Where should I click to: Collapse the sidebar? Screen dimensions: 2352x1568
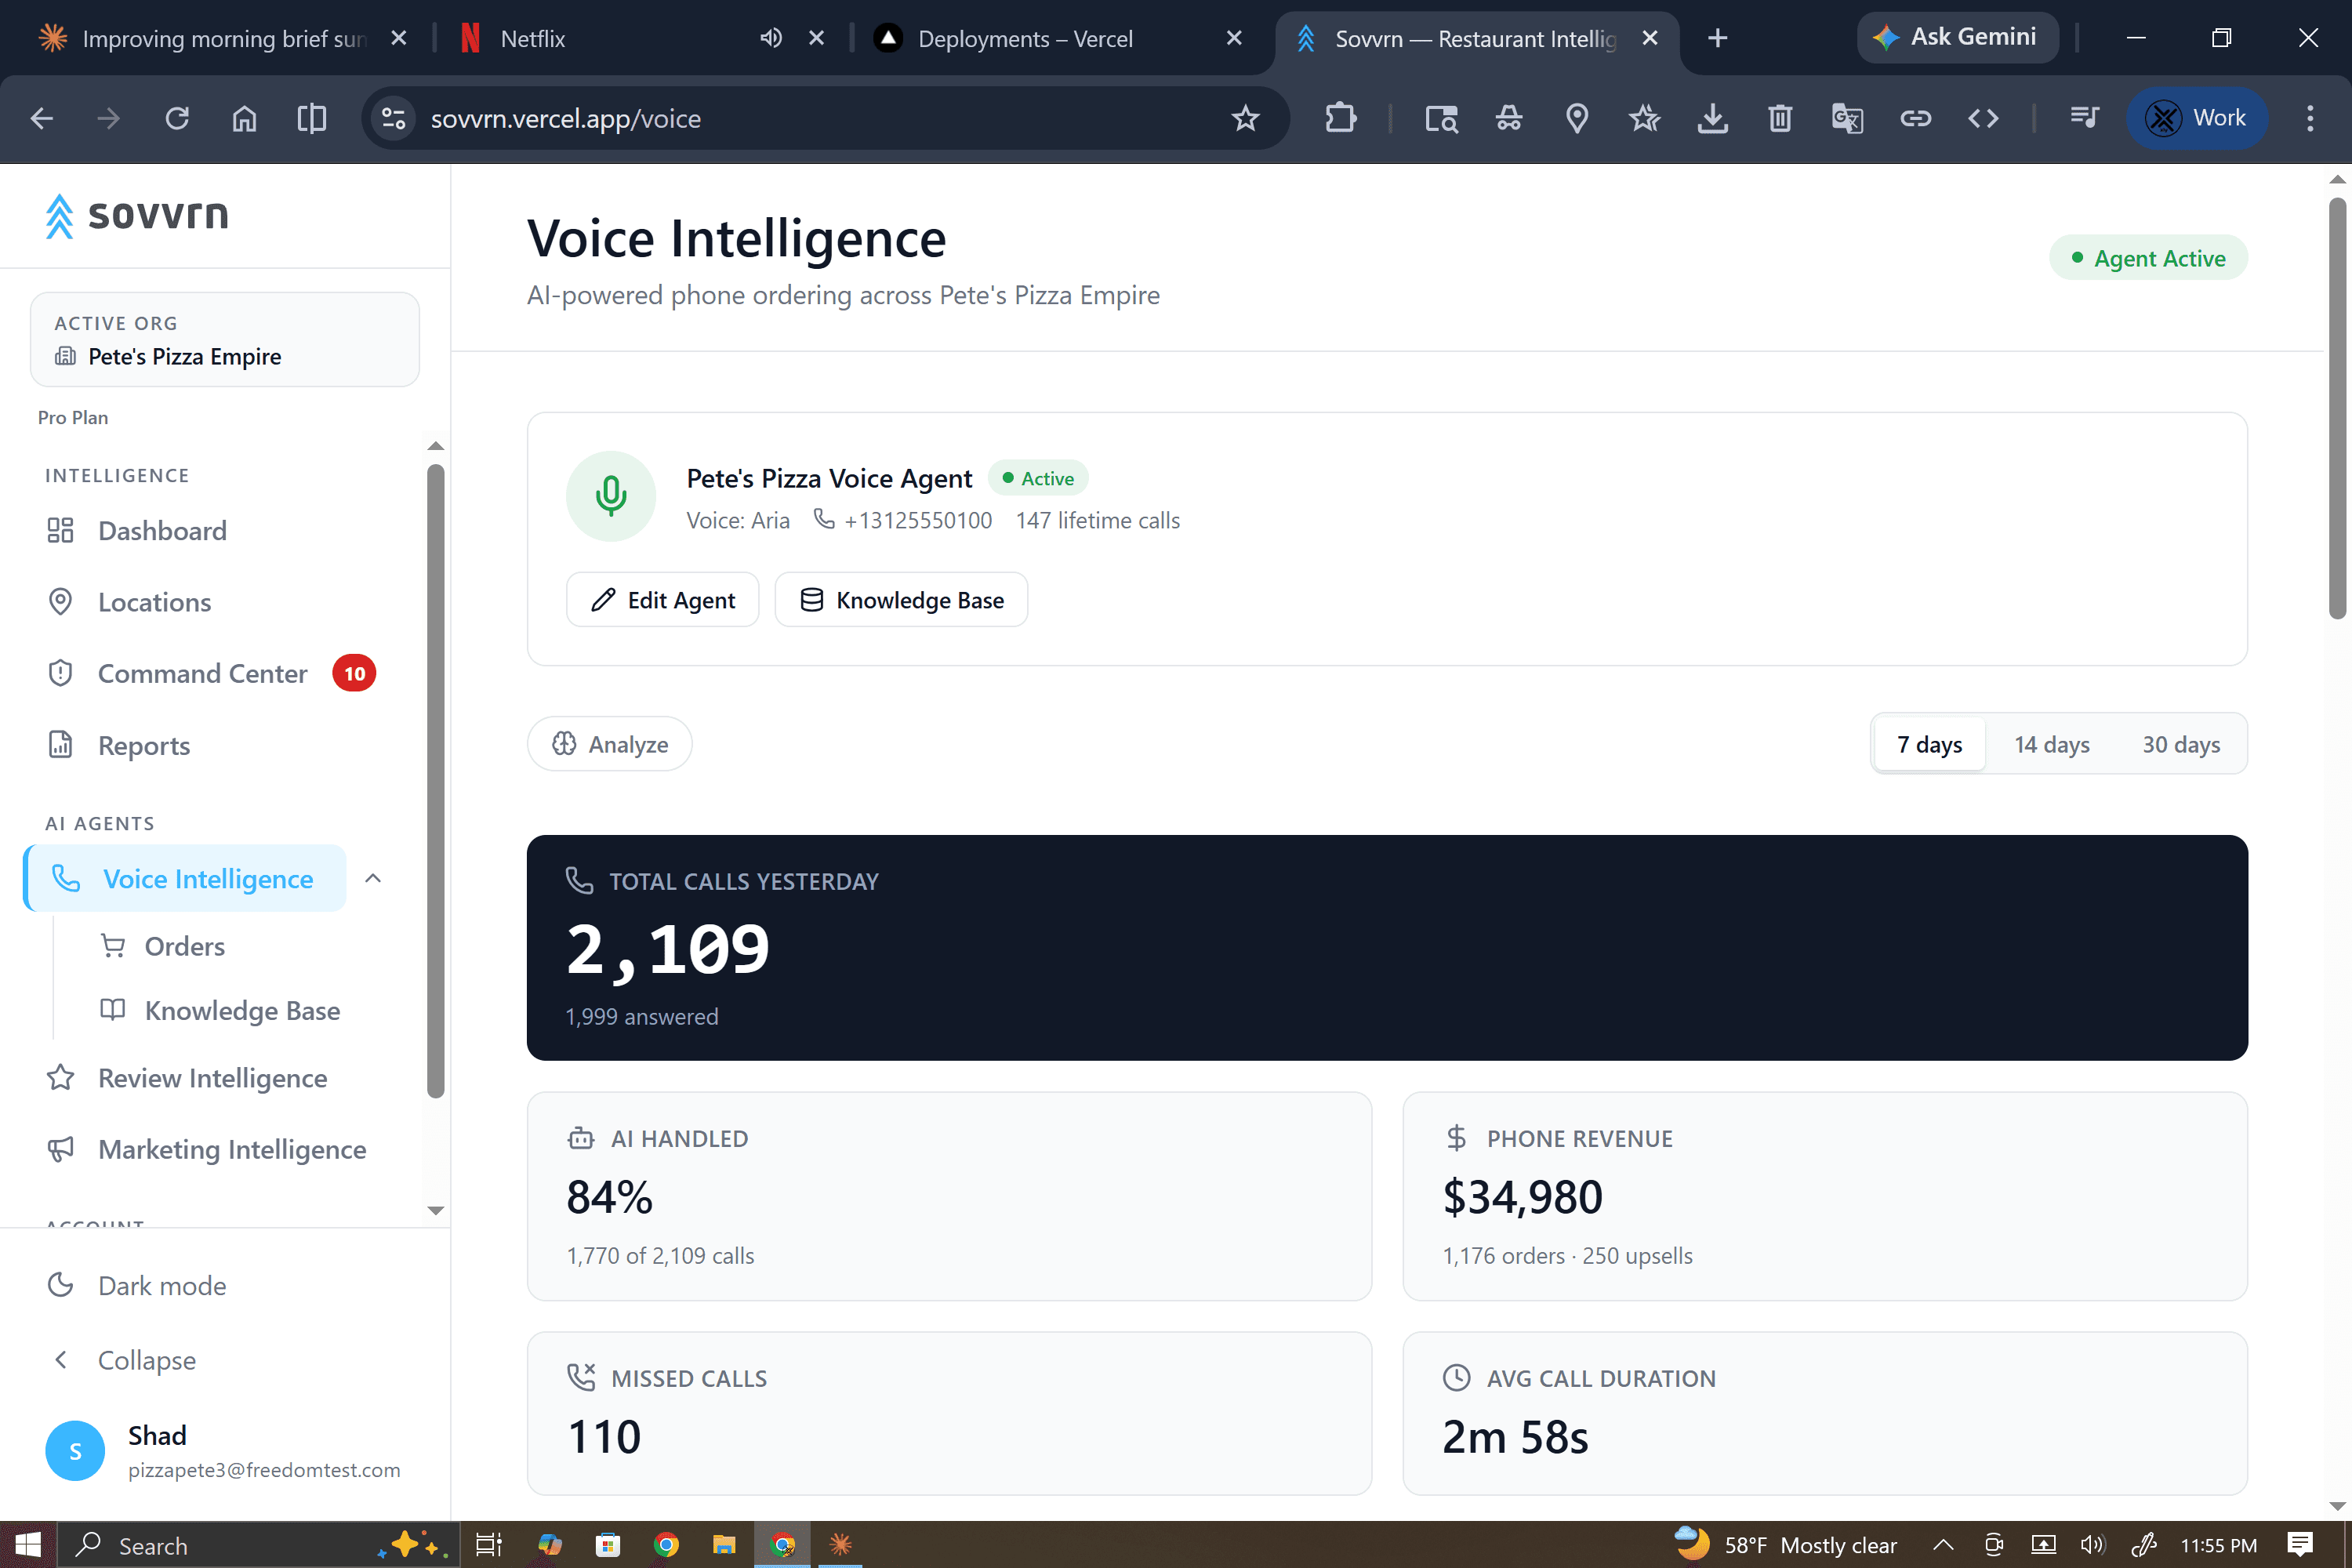coord(146,1359)
